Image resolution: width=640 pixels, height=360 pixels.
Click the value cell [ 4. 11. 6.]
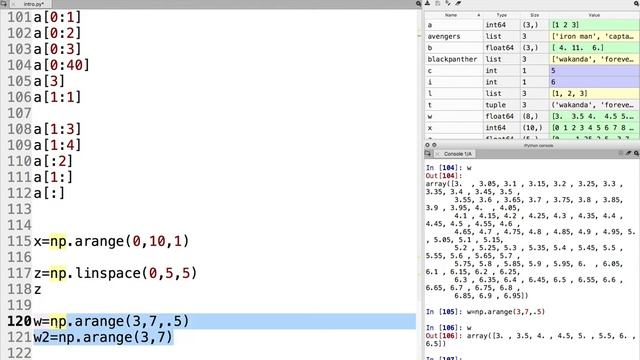594,48
